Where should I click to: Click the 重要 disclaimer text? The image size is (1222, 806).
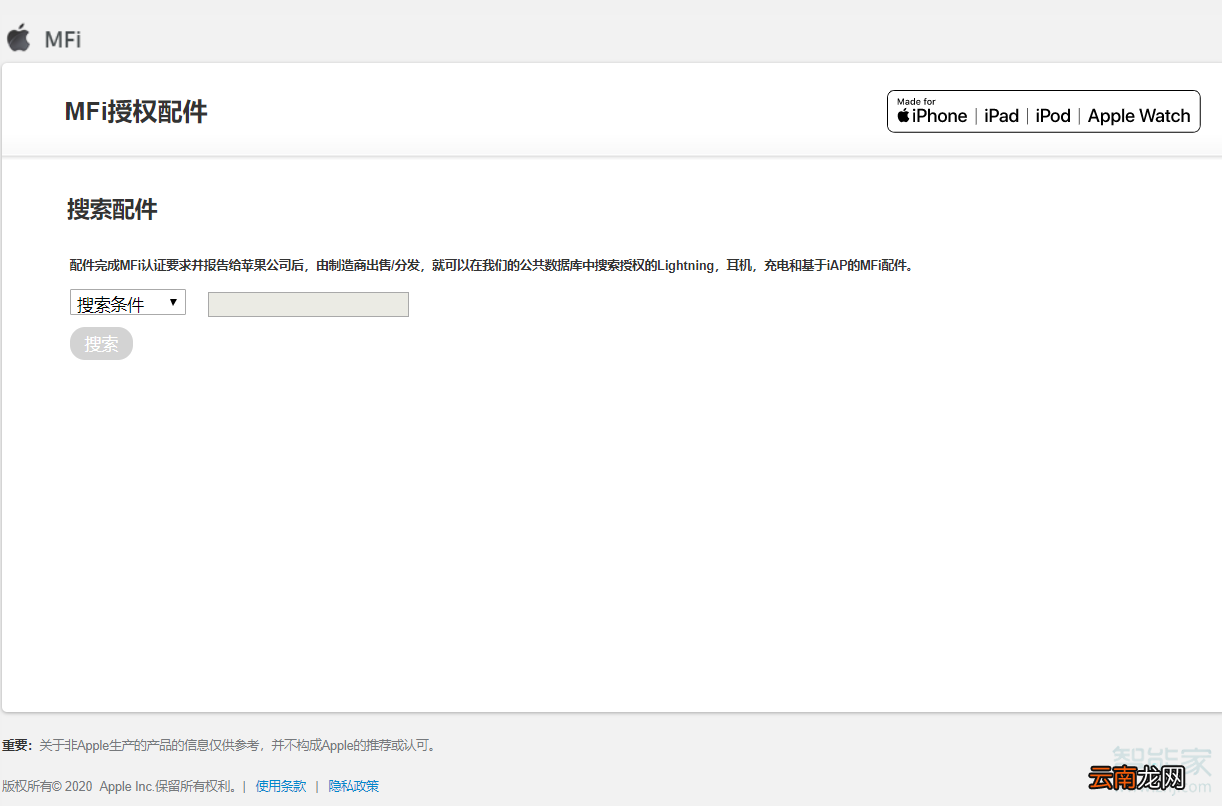tap(219, 745)
